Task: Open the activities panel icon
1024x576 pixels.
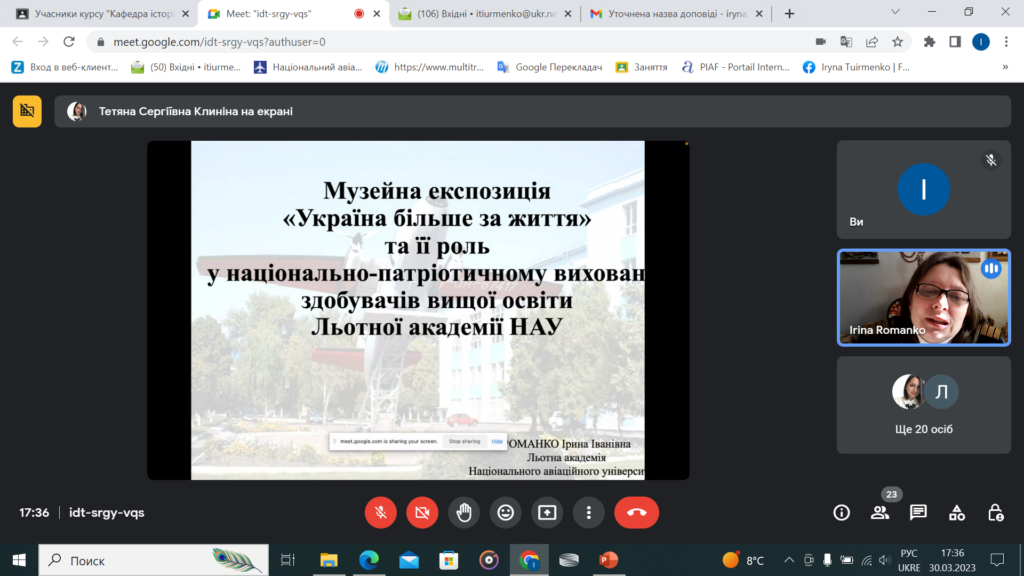Action: tap(957, 512)
